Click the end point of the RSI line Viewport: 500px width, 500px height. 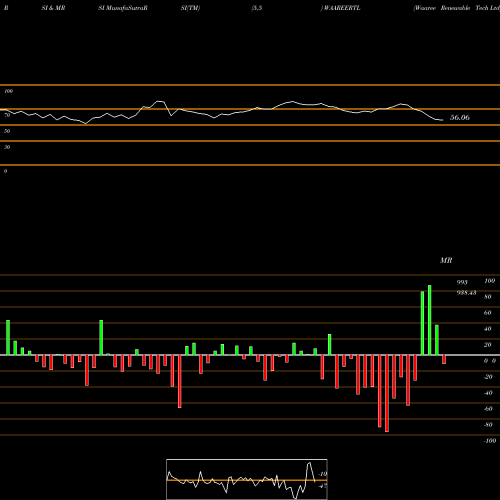coord(442,120)
